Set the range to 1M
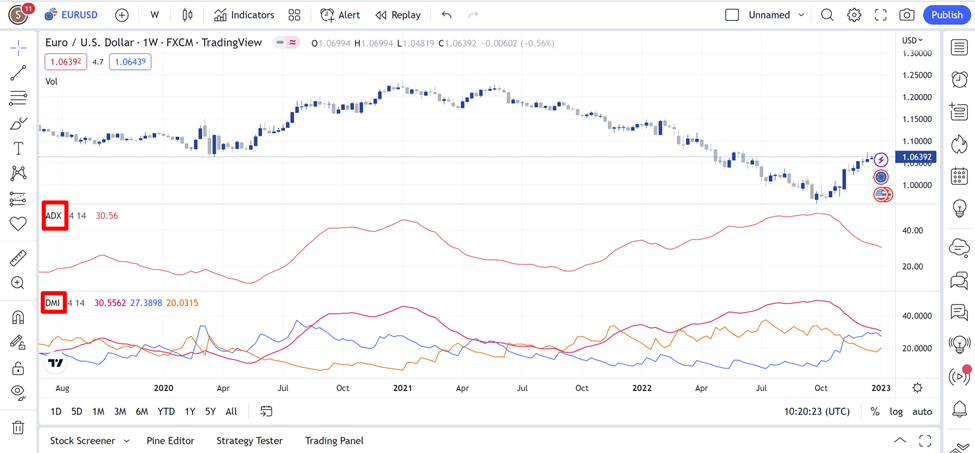Viewport: 975px width, 453px height. (98, 411)
